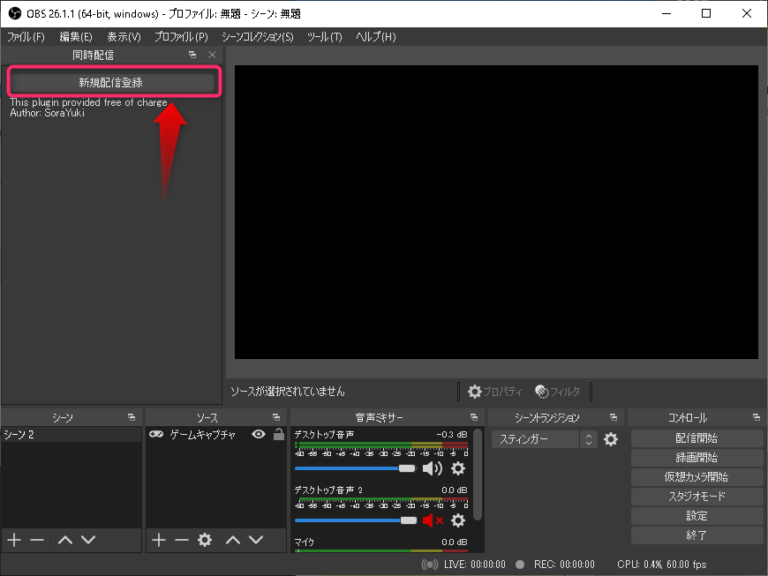Click "-0.3 dB" level readout
This screenshot has height=576, width=768.
click(x=452, y=434)
